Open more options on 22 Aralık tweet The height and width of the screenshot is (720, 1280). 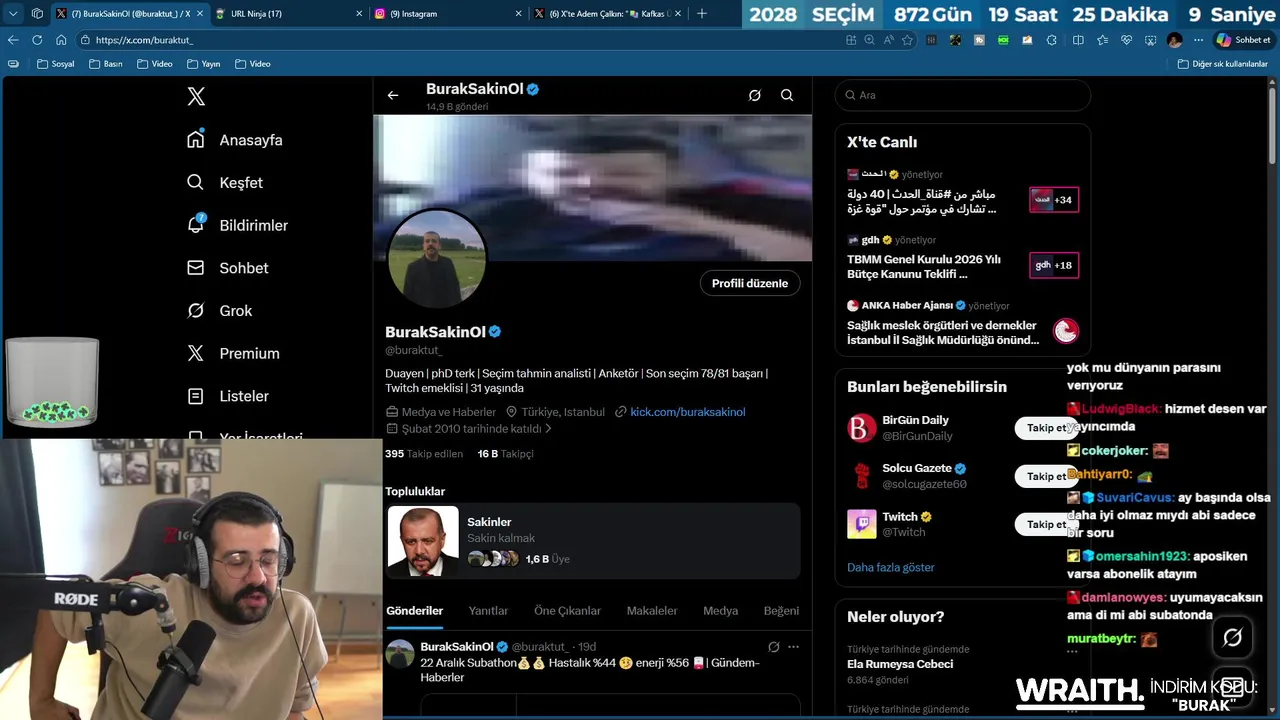click(x=793, y=647)
